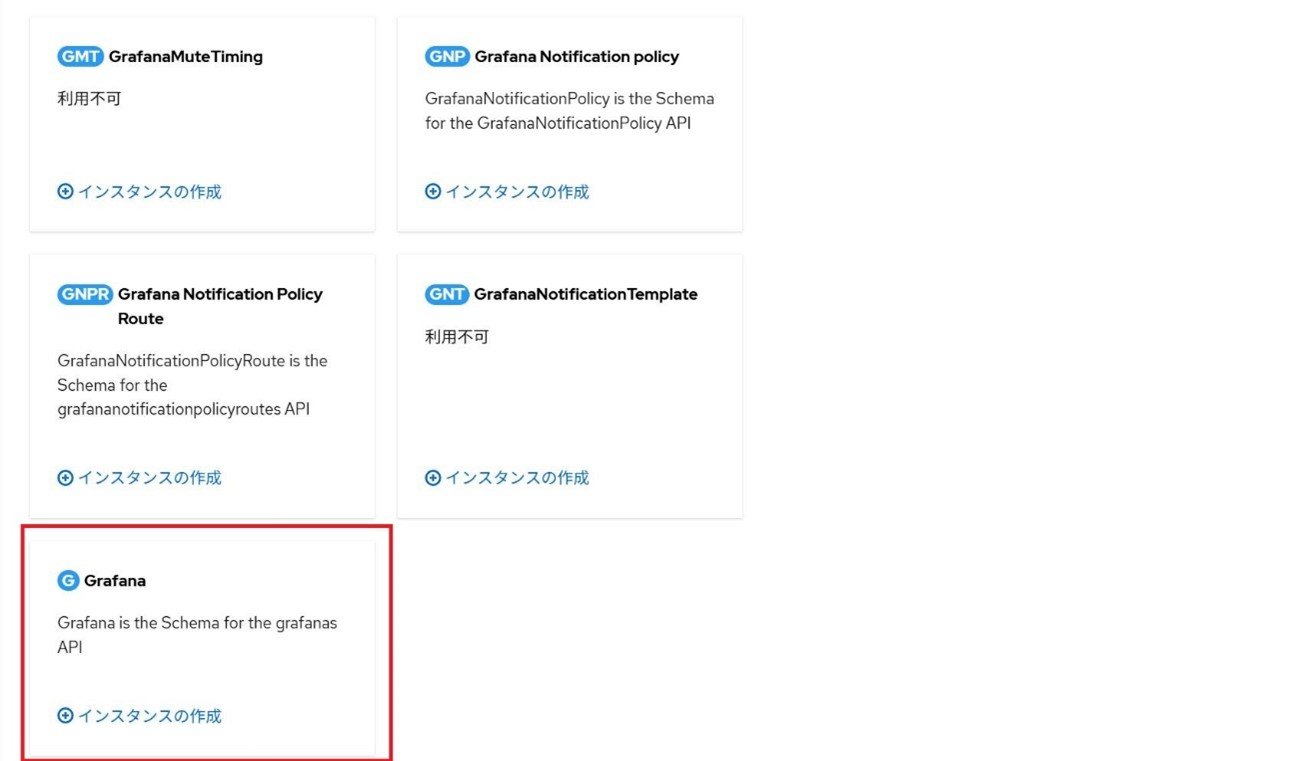Open the GrafanaMuteTiming card title
Image resolution: width=1299 pixels, height=761 pixels.
[x=186, y=57]
